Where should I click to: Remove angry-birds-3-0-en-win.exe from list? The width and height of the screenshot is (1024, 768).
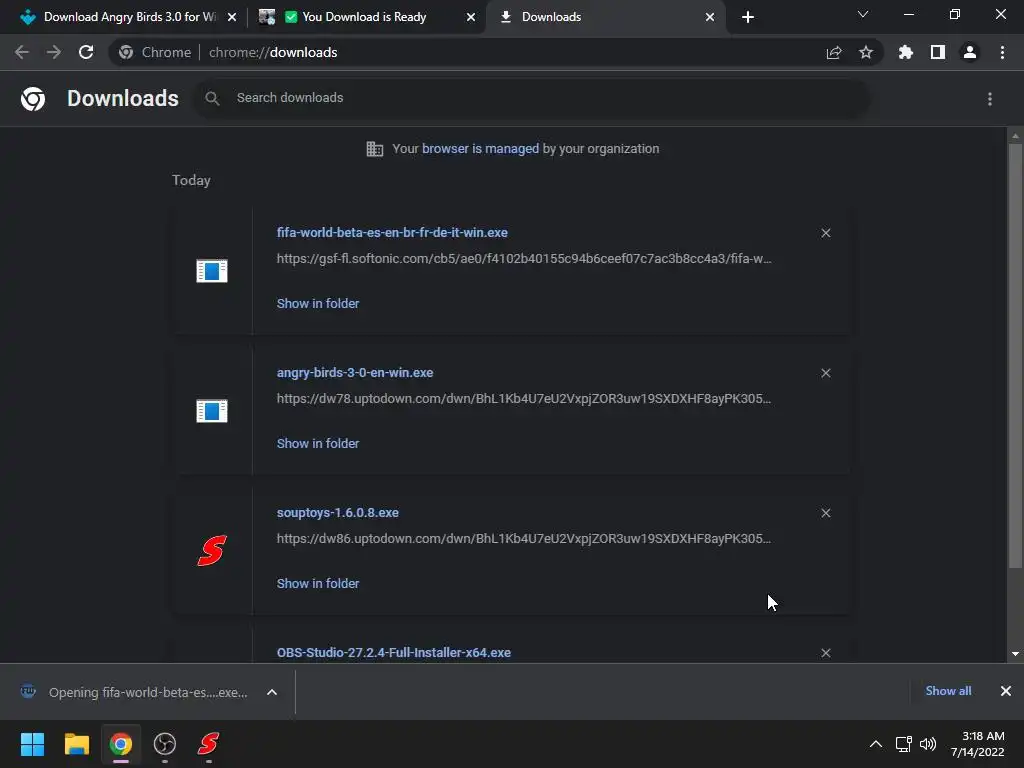click(825, 373)
